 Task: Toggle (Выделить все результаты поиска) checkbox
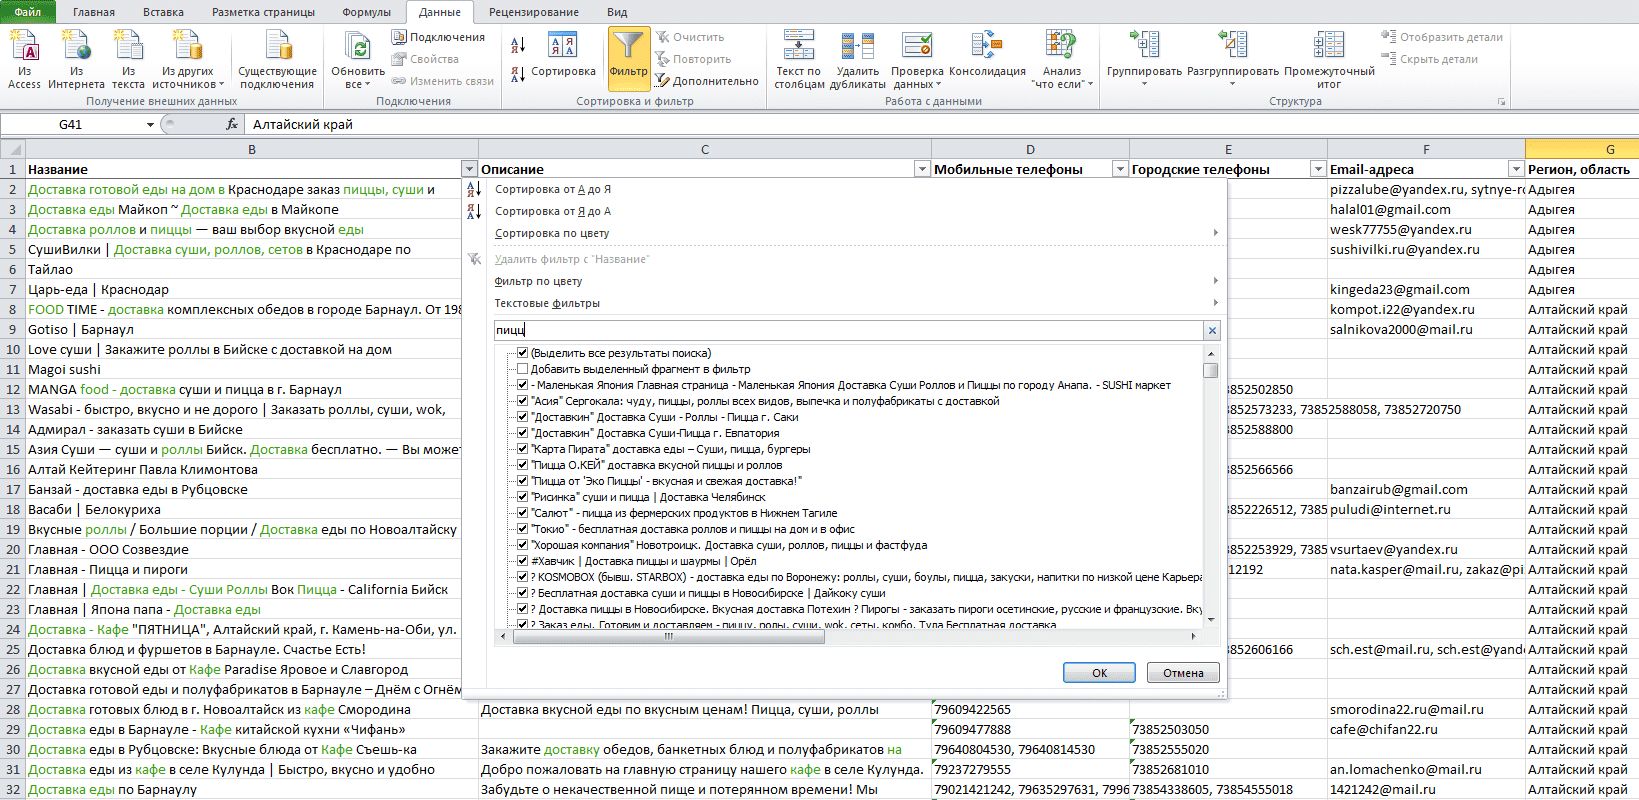tap(522, 353)
